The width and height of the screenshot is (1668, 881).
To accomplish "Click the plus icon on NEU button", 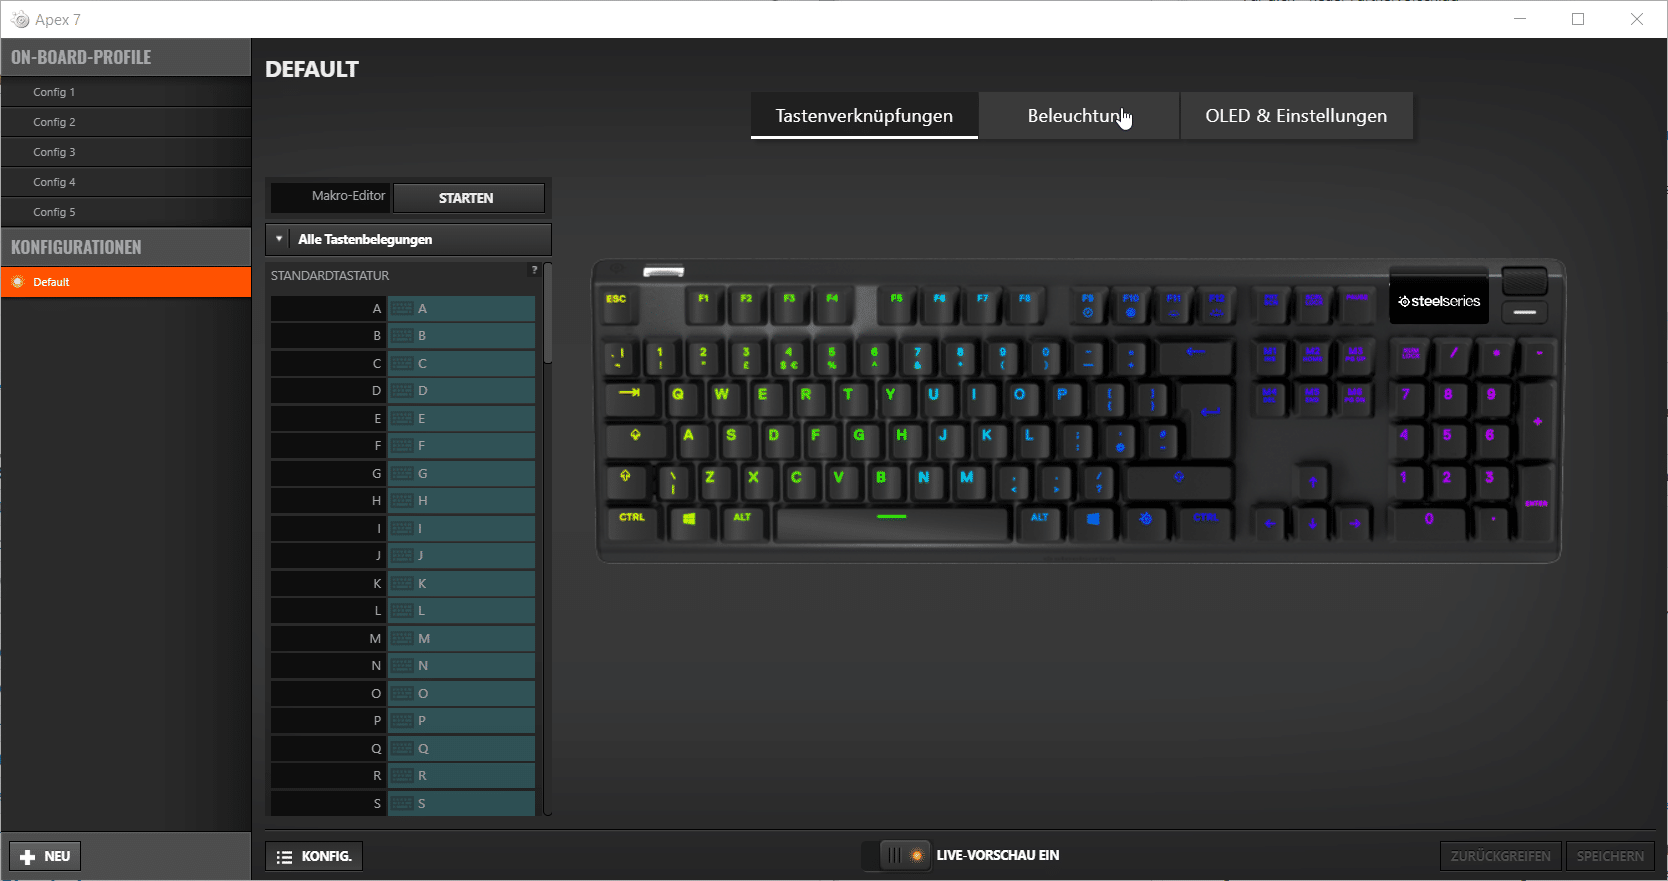I will [x=28, y=857].
